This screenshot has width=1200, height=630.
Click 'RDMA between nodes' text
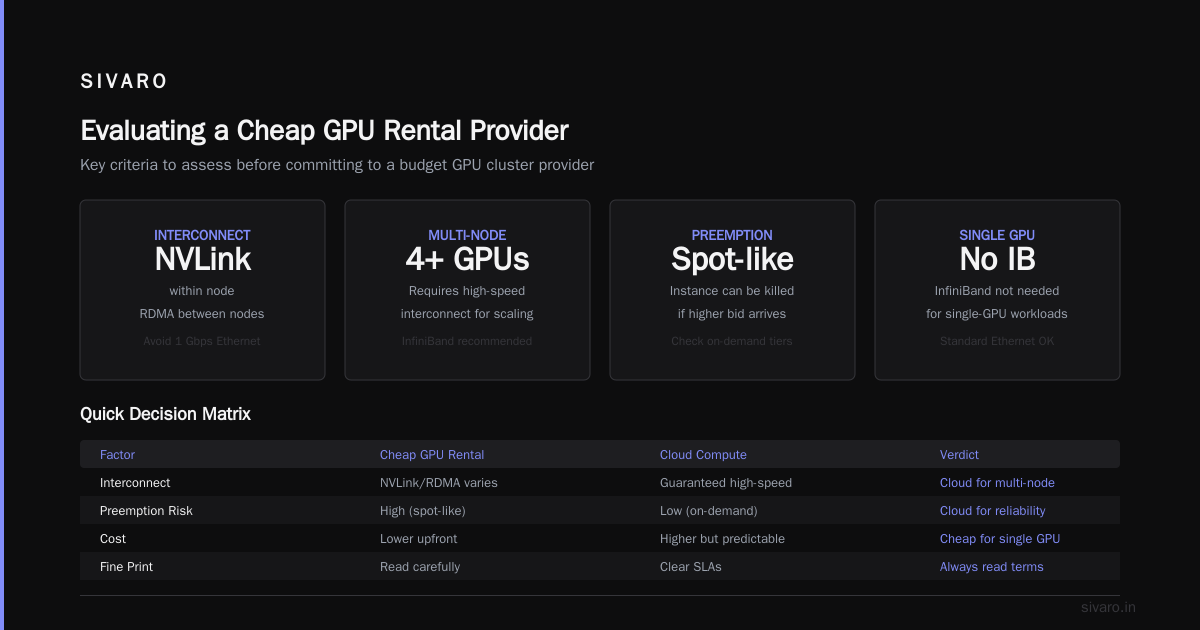click(202, 314)
